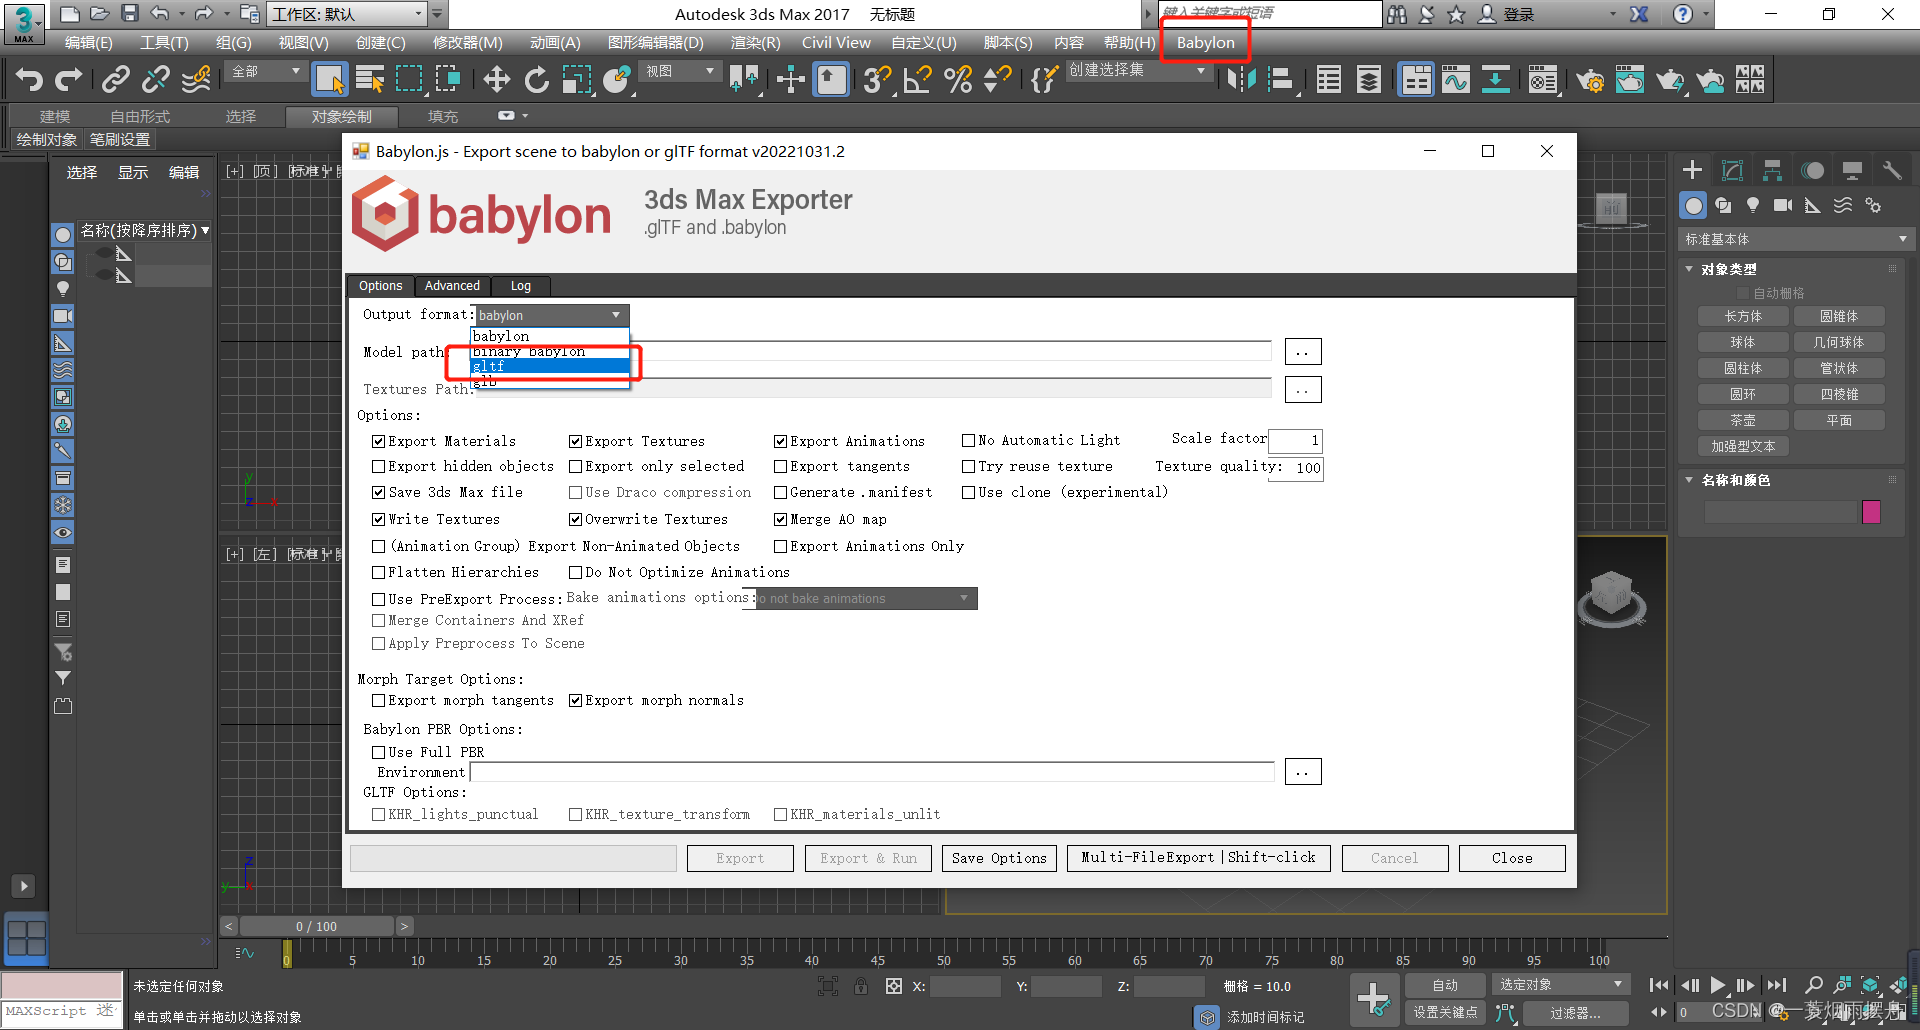The image size is (1920, 1030).
Task: Toggle the 3D Snaps tool
Action: 877,79
